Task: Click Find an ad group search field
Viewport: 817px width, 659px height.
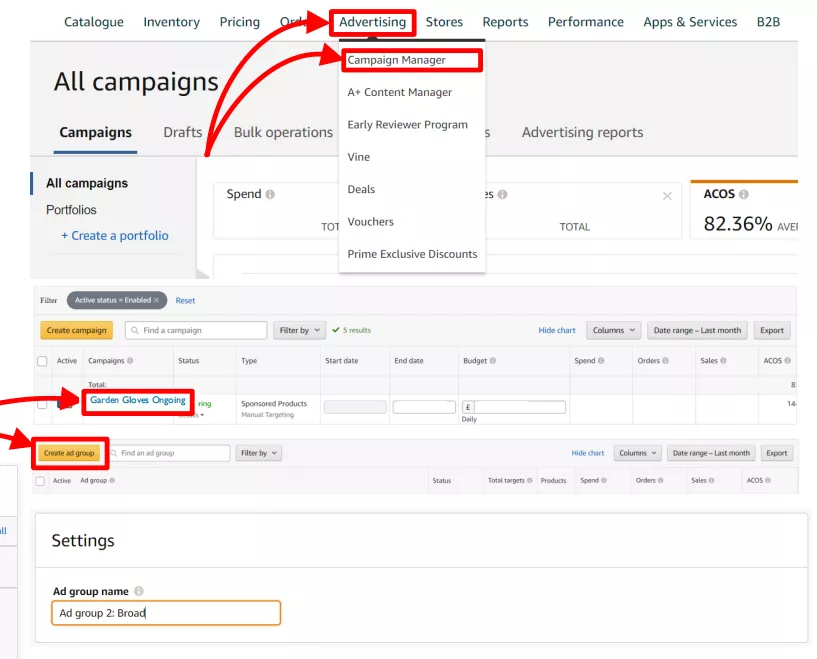Action: pyautogui.click(x=168, y=453)
